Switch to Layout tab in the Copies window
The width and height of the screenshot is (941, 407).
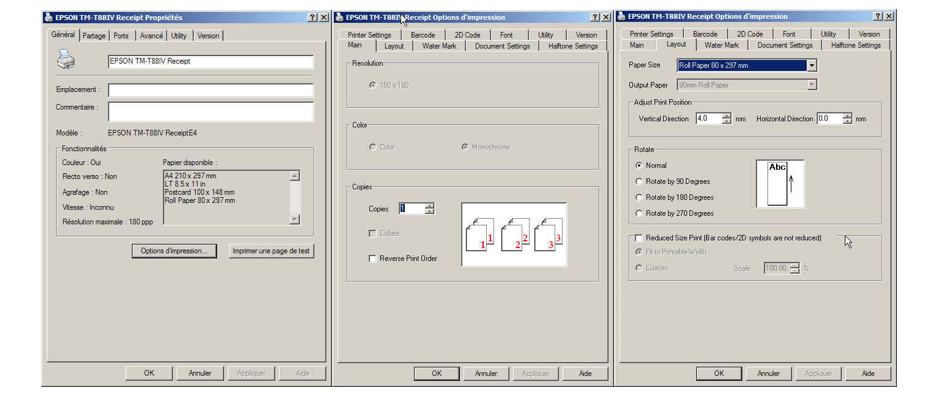(x=394, y=46)
